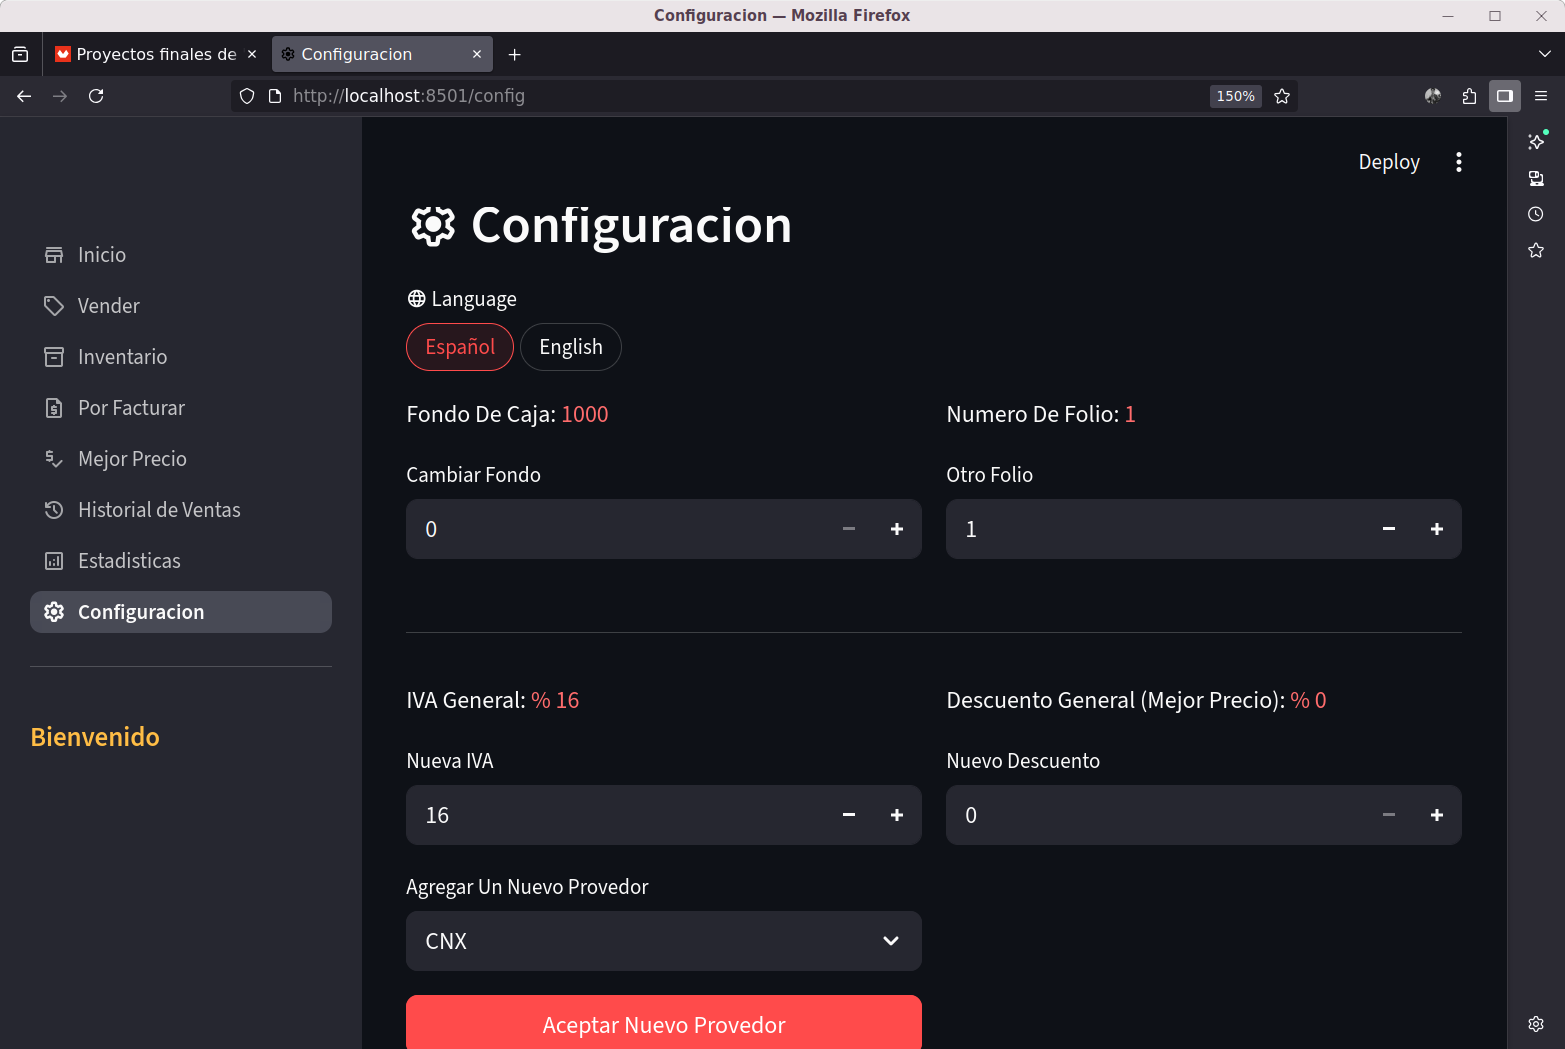The height and width of the screenshot is (1049, 1565).
Task: Expand the CNX provider dropdown
Action: click(663, 941)
